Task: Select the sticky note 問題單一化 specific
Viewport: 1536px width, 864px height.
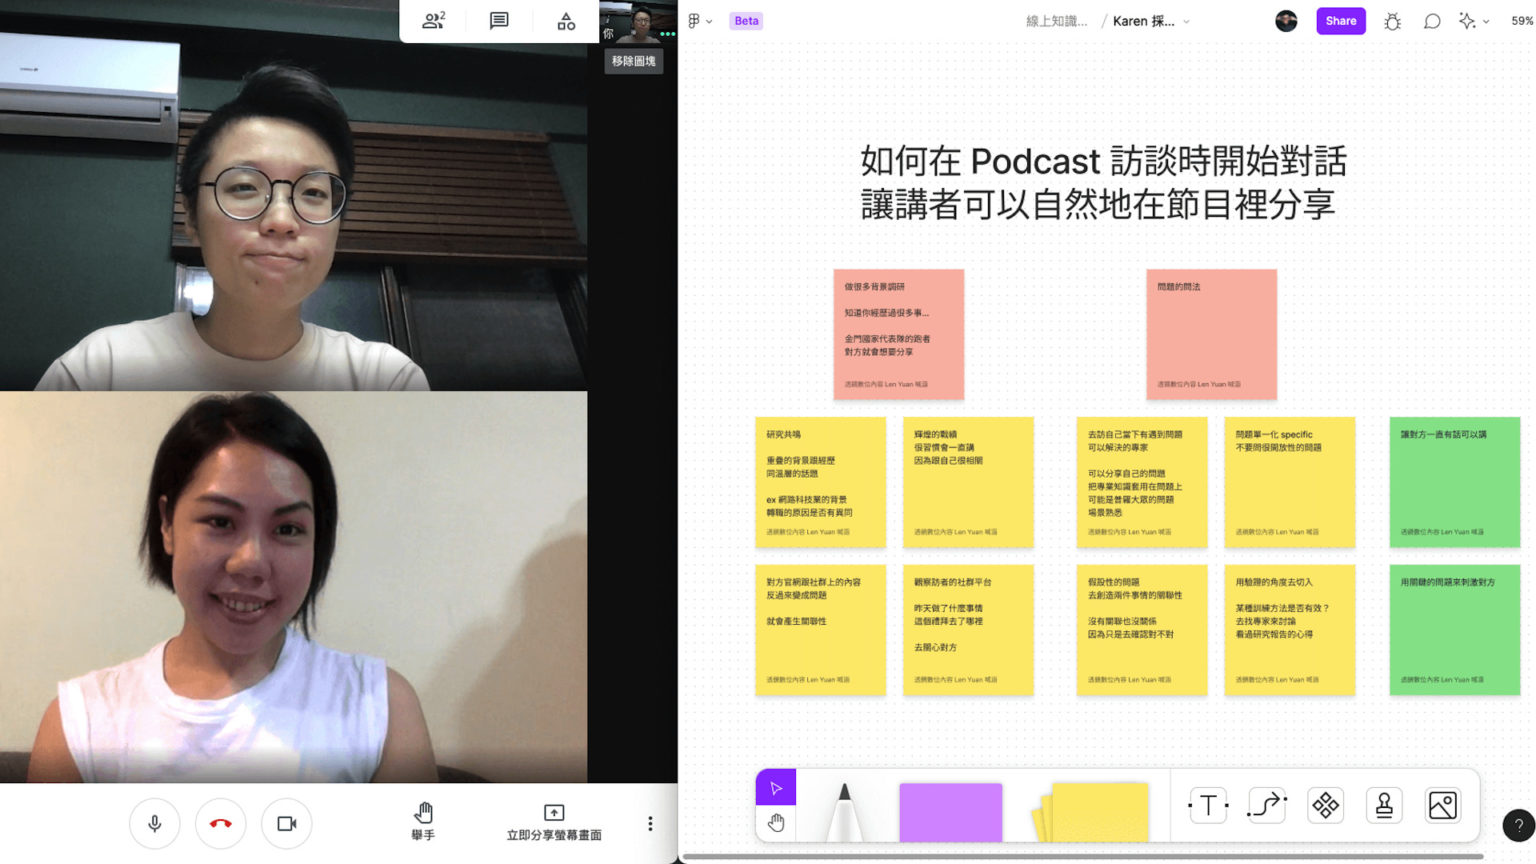Action: click(x=1290, y=482)
